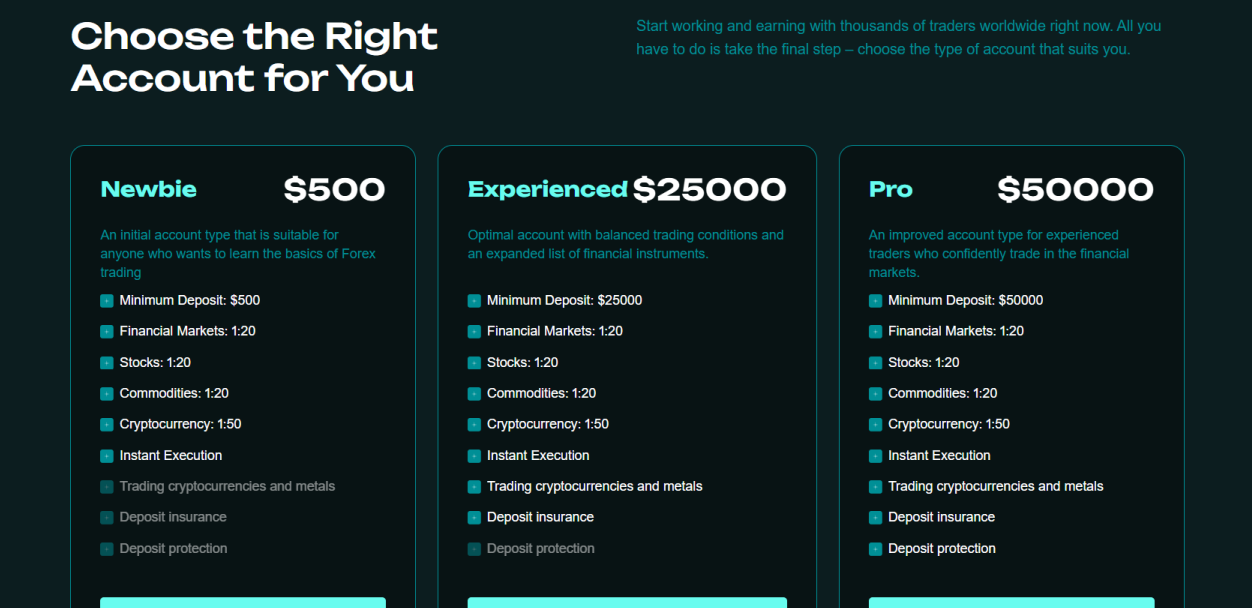Click the Newbie account title
The height and width of the screenshot is (608, 1252).
coord(149,190)
